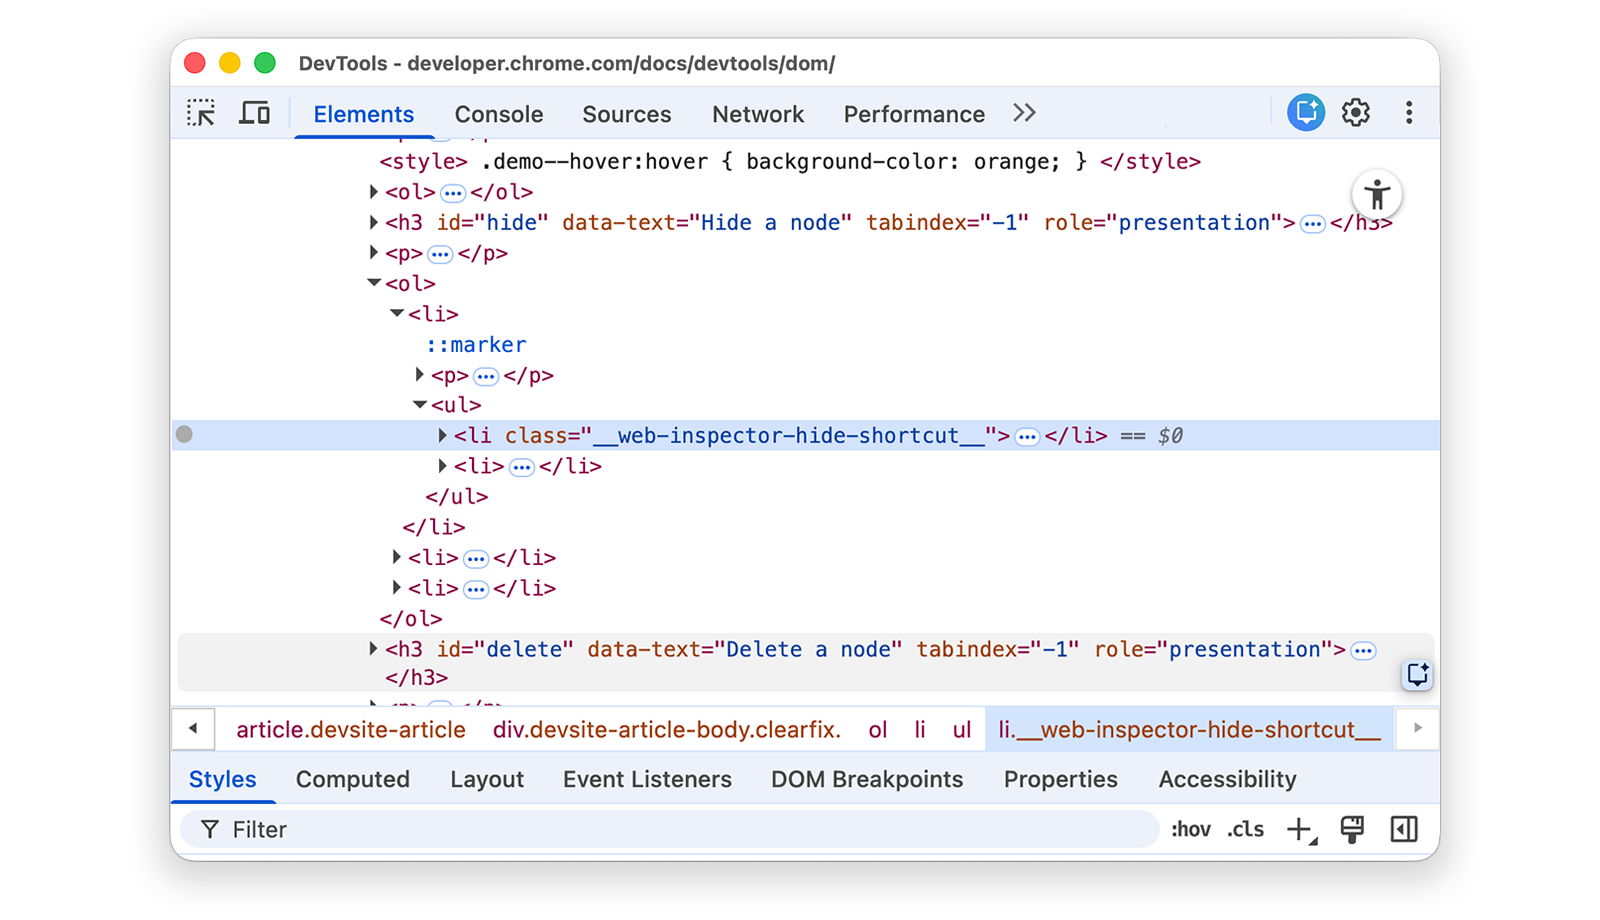
Task: Click the DOM Breakpoints panel label
Action: pos(867,779)
